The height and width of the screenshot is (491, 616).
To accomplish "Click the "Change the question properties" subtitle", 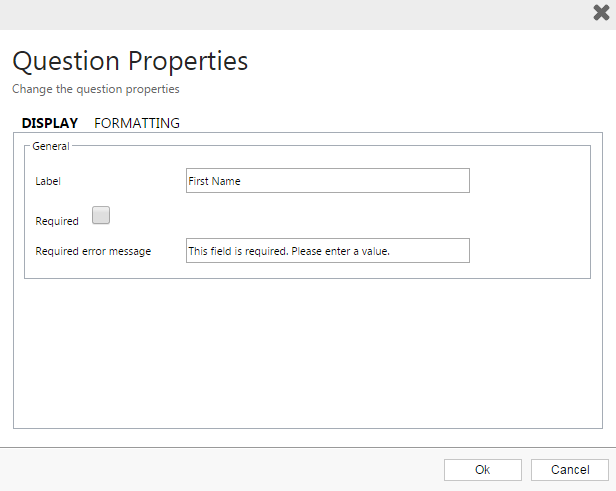I will click(x=96, y=89).
